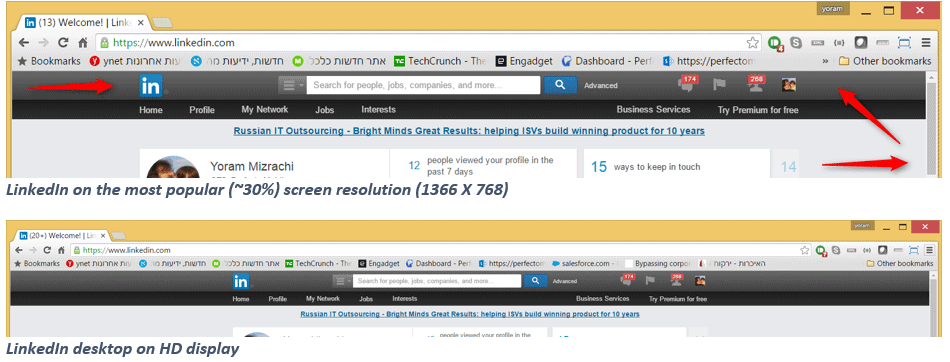The height and width of the screenshot is (362, 950).
Task: Select Interests in the bottom LinkedIn navigation
Action: [x=405, y=298]
